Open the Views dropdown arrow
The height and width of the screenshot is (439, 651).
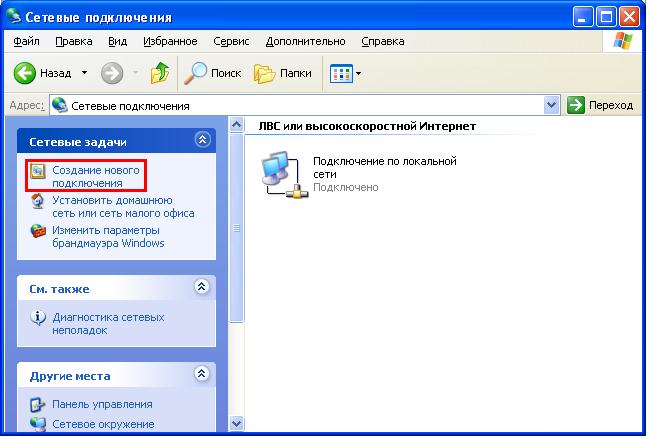(x=358, y=74)
